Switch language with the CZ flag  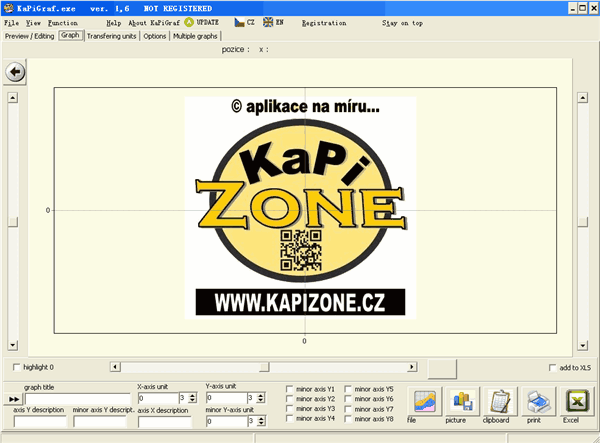click(x=240, y=23)
